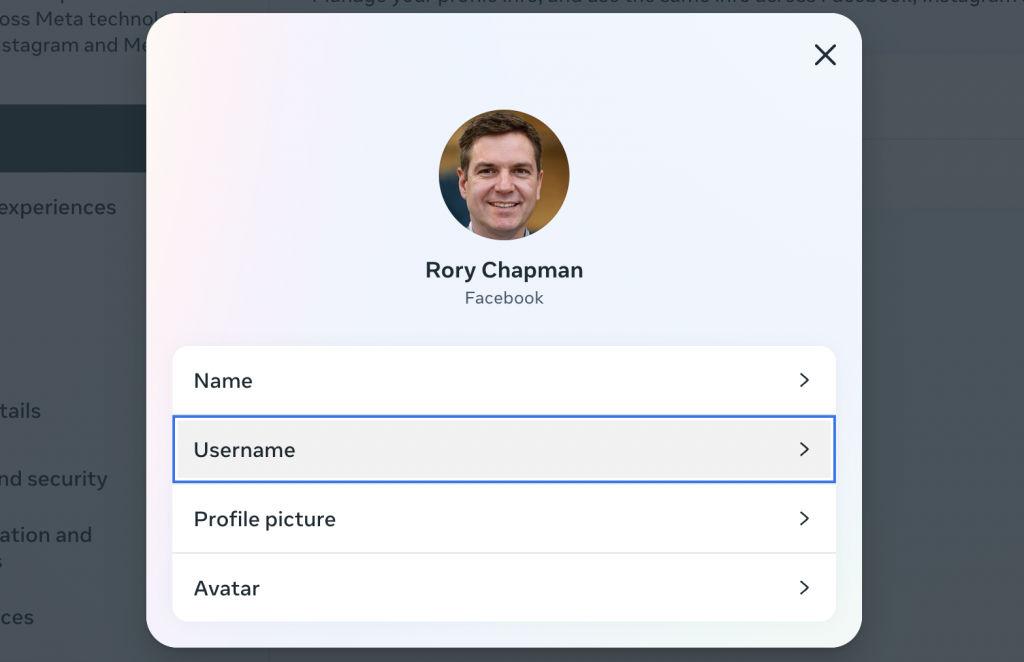
Task: Select the Facebook label under the name
Action: (x=503, y=297)
